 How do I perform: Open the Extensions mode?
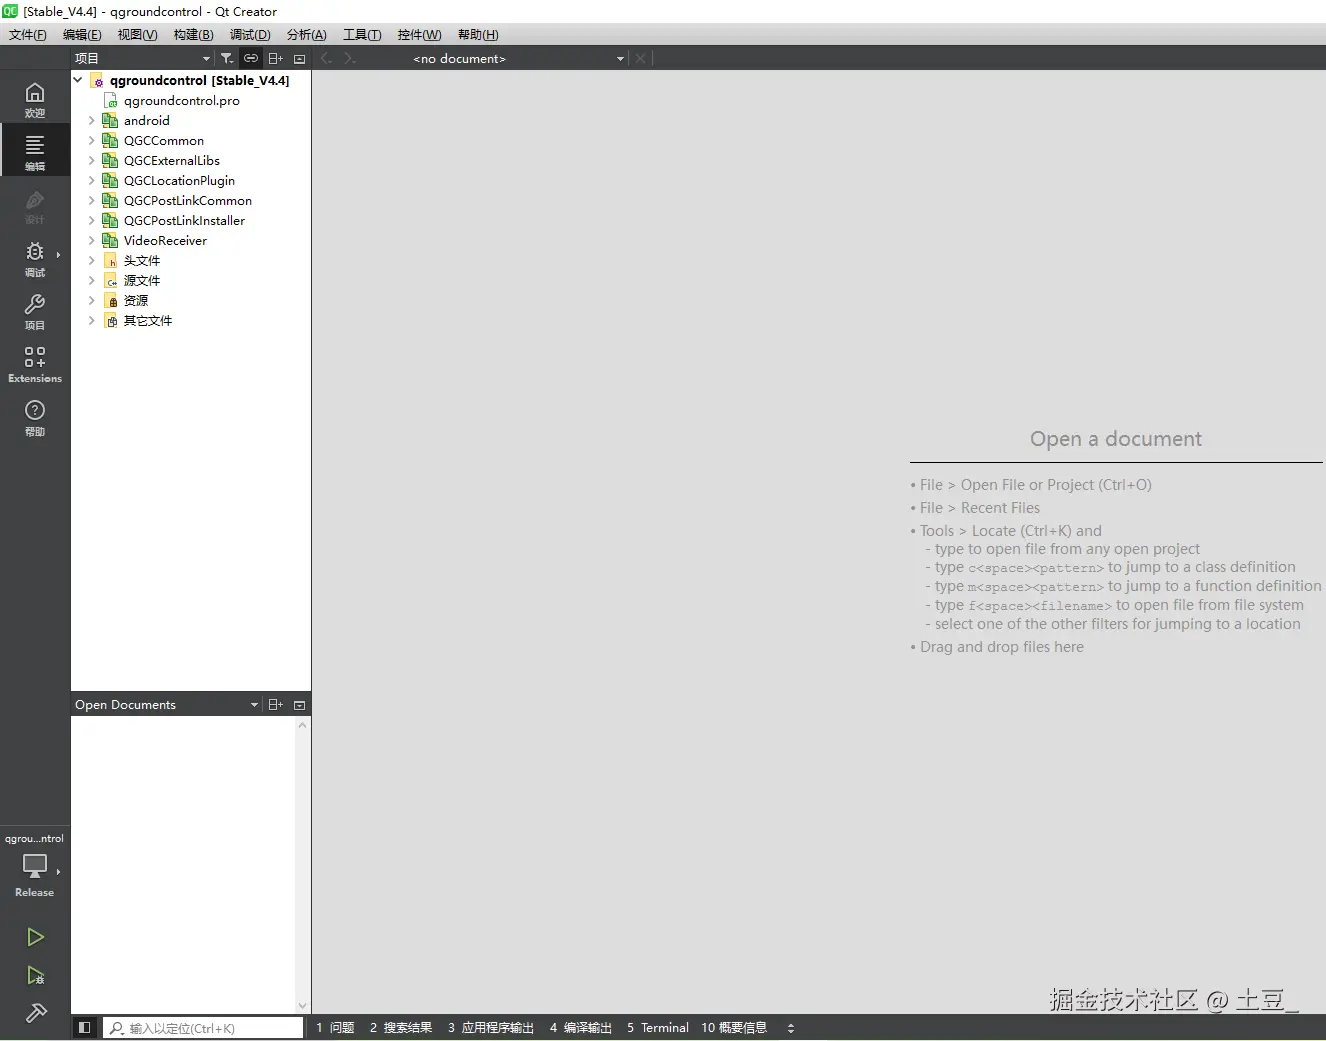pyautogui.click(x=35, y=363)
